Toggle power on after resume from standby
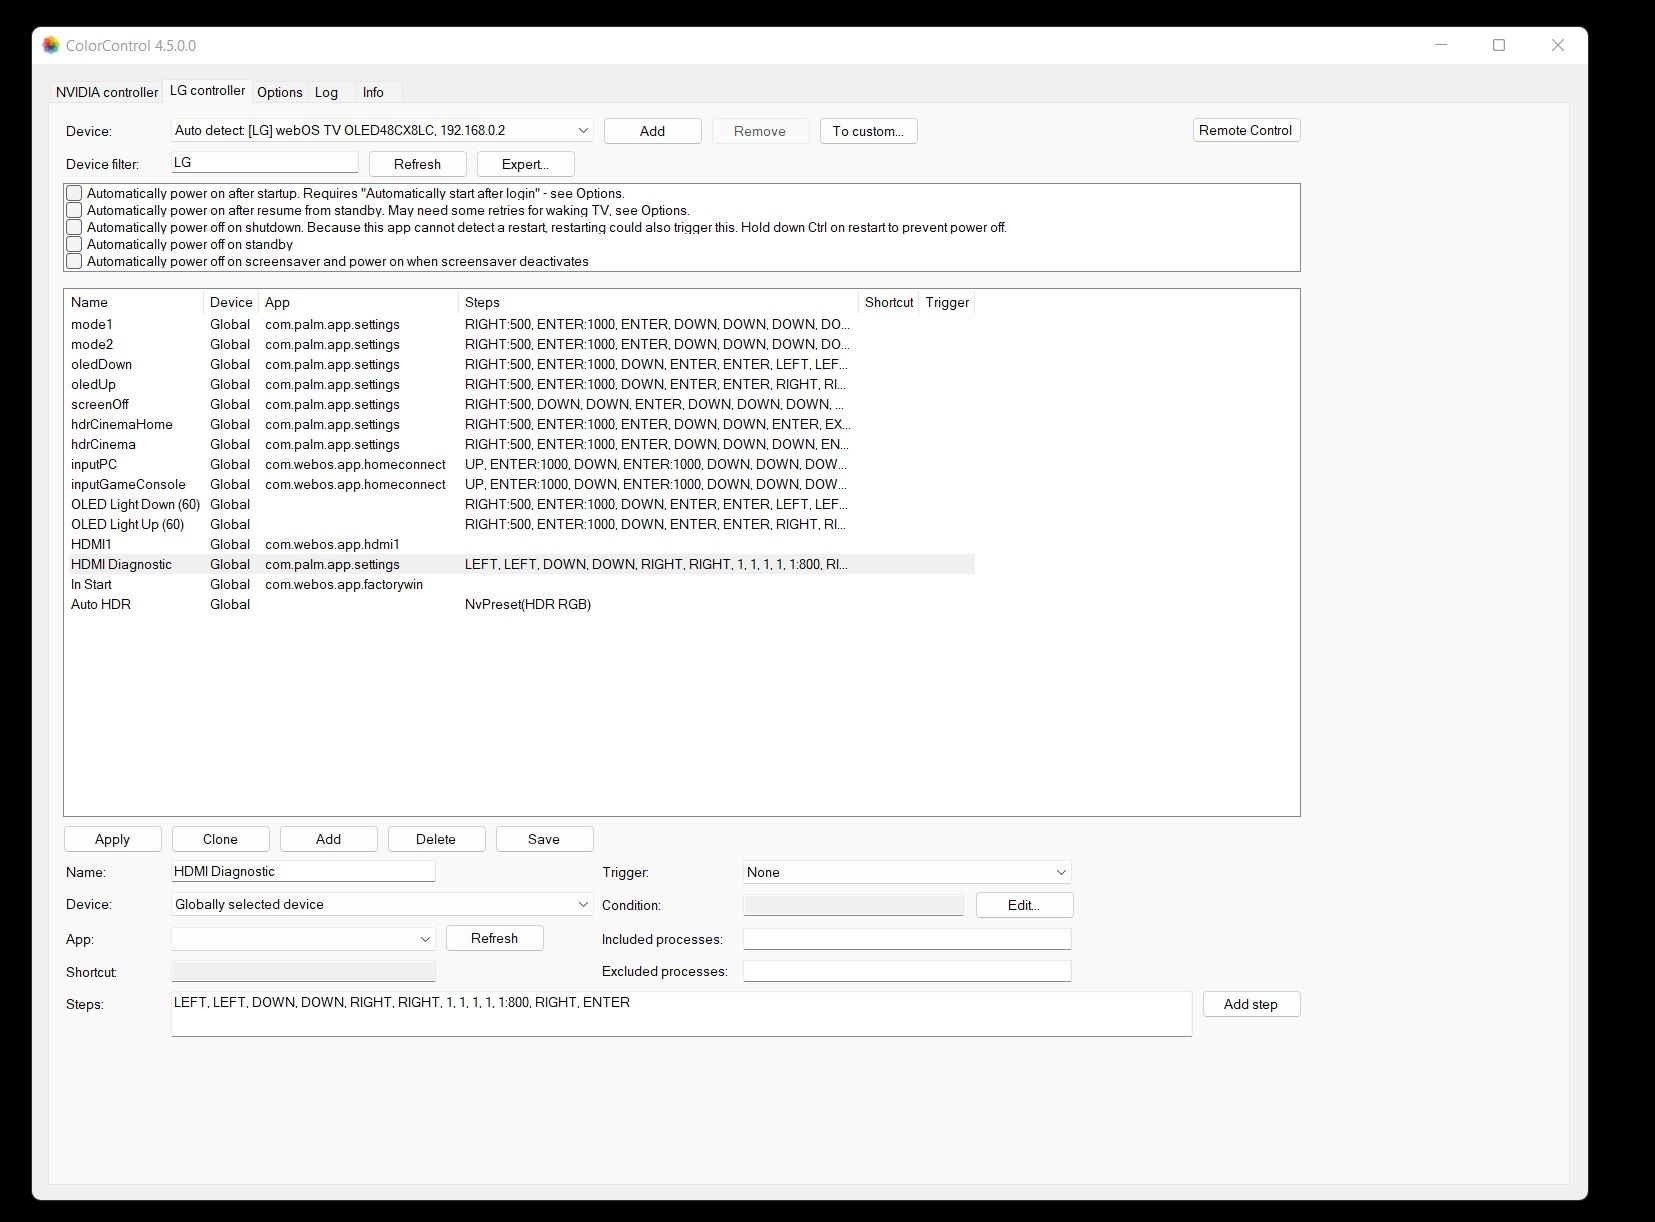1655x1222 pixels. tap(74, 210)
